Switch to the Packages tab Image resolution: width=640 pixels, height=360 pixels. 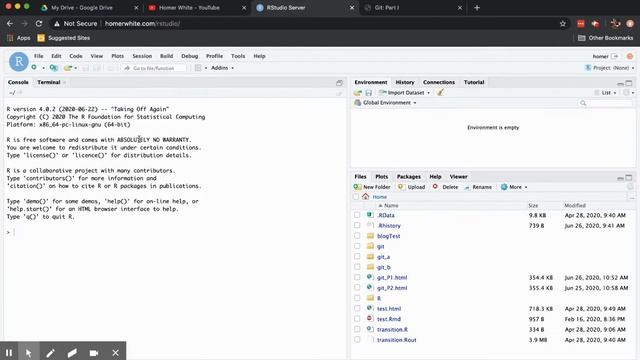pos(409,177)
